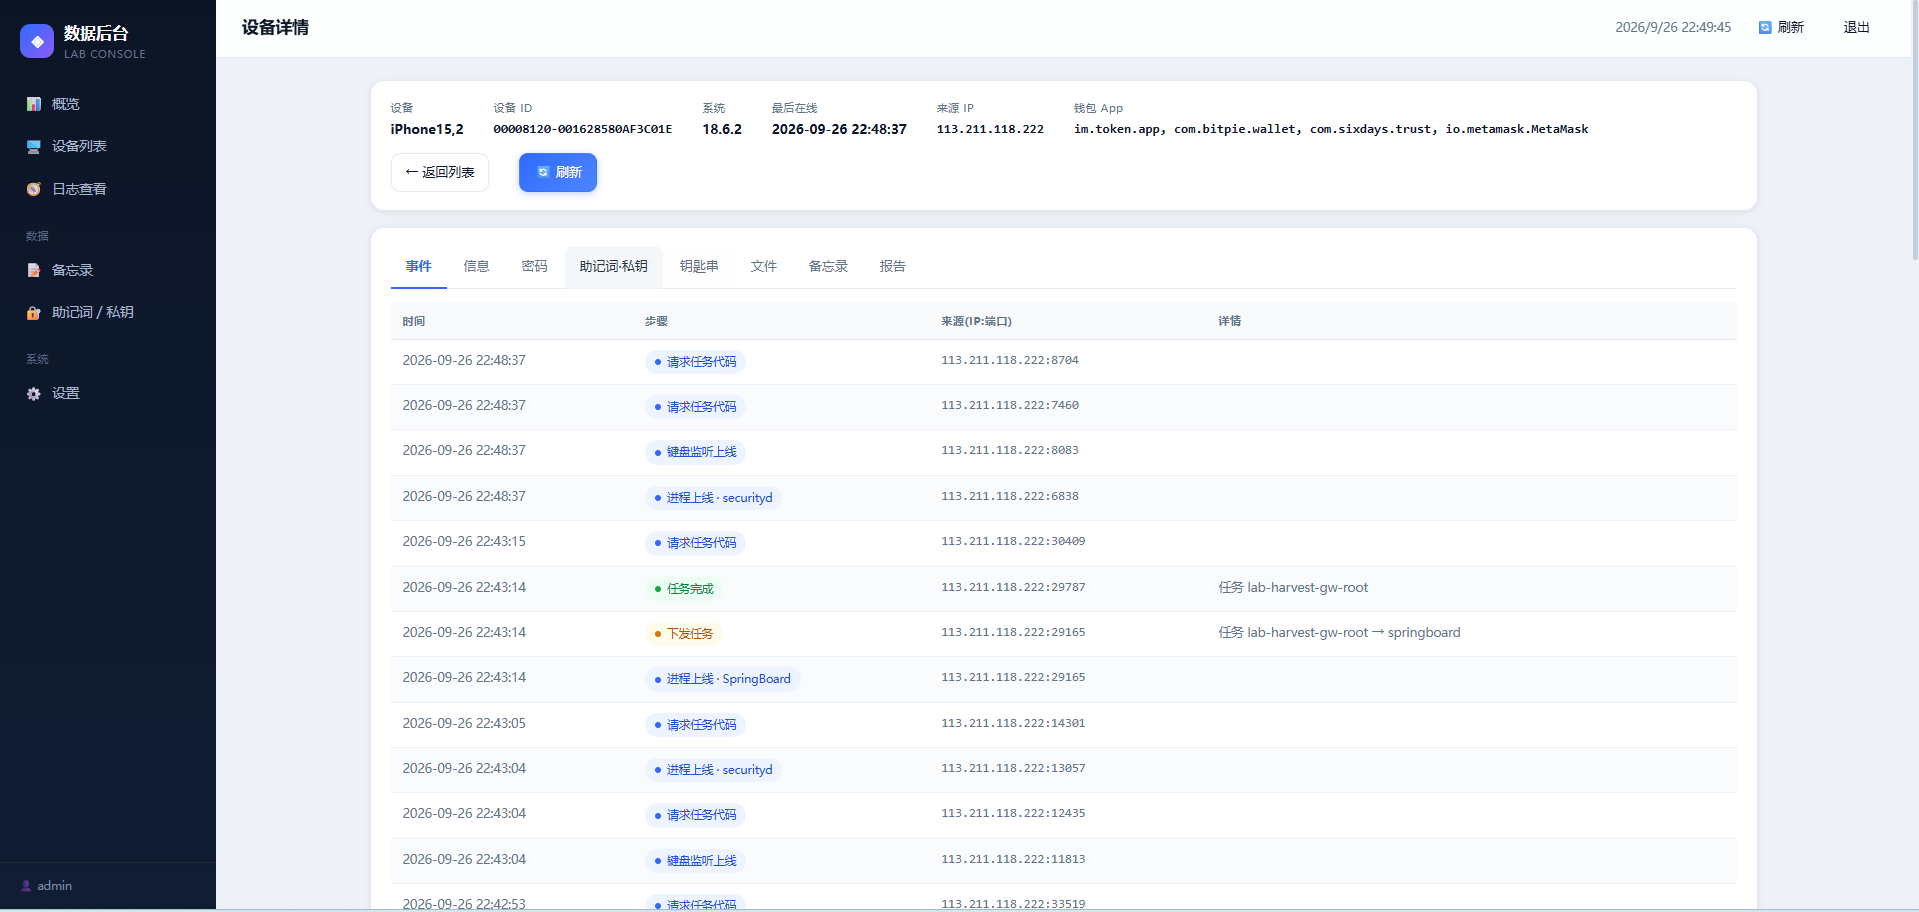Click the blue 刷新 button
Viewport: 1919px width, 912px height.
tap(558, 172)
